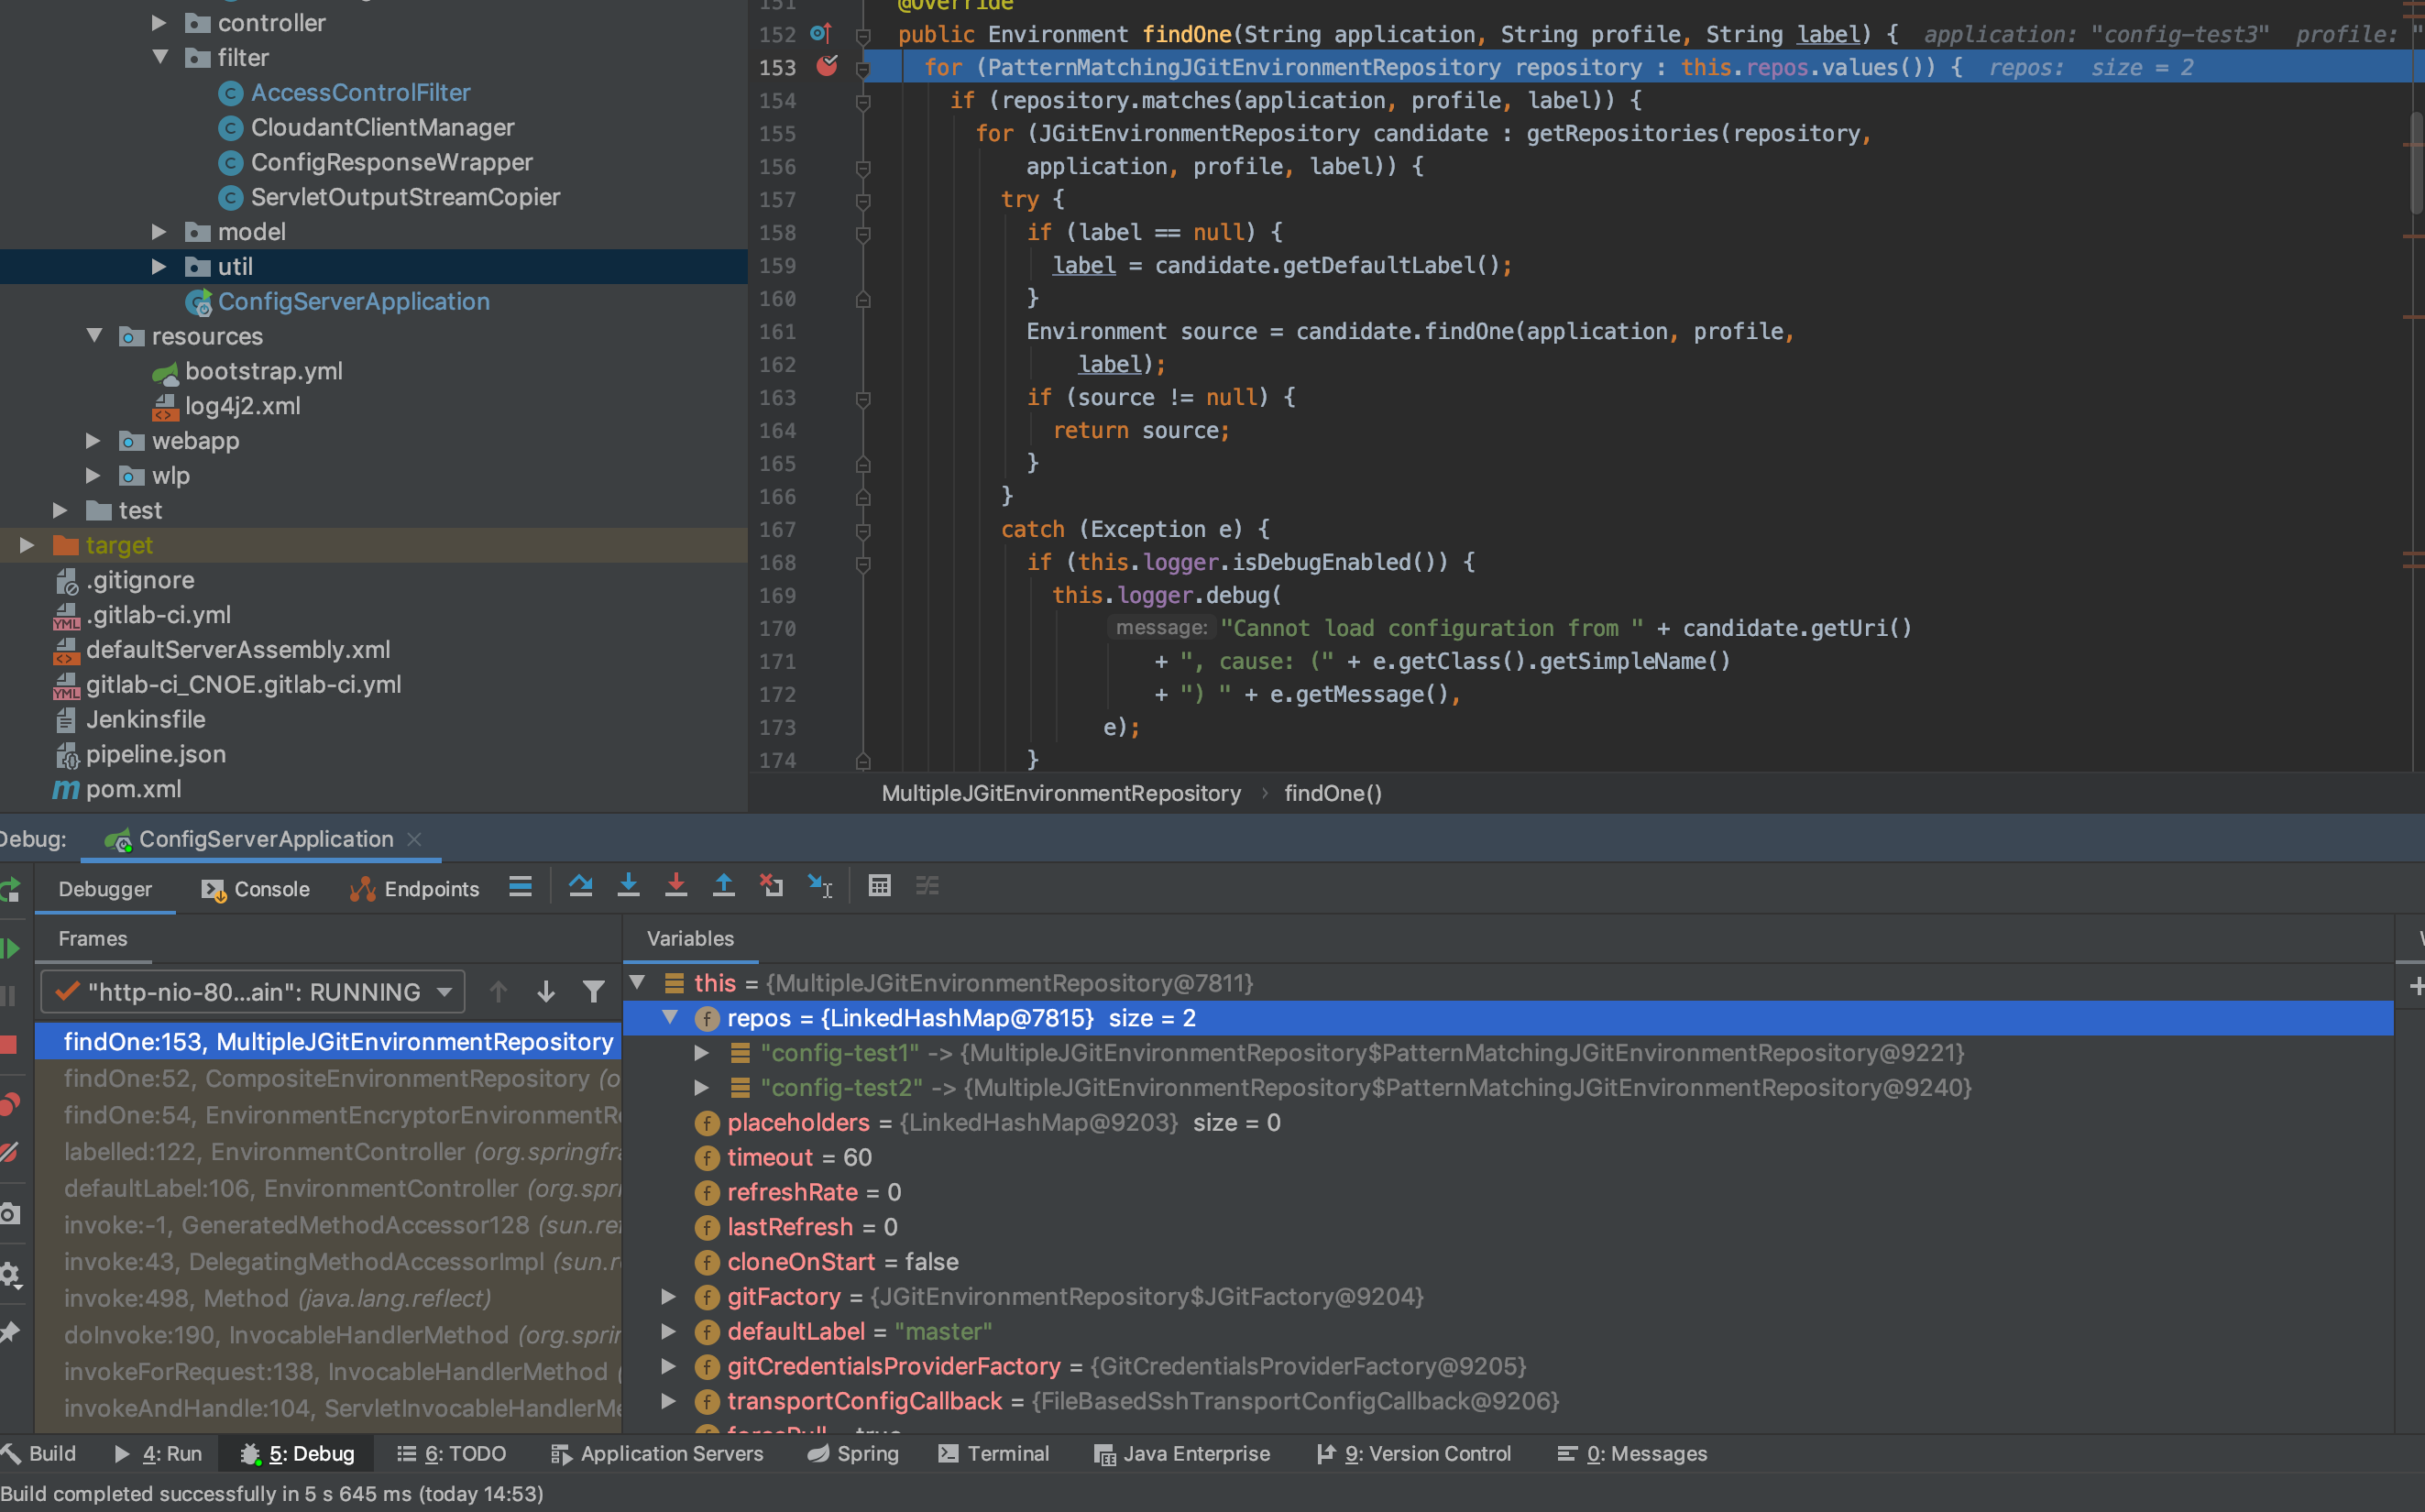Click the Step Over debugger icon
2425x1512 pixels.
pyautogui.click(x=580, y=886)
